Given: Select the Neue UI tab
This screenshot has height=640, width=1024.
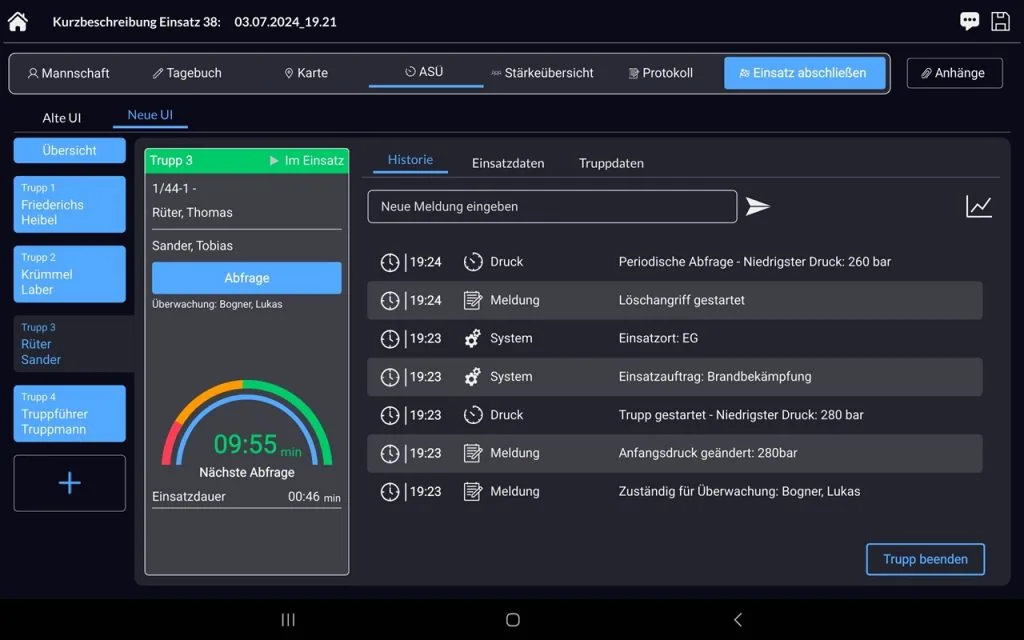Looking at the screenshot, I should (x=150, y=116).
